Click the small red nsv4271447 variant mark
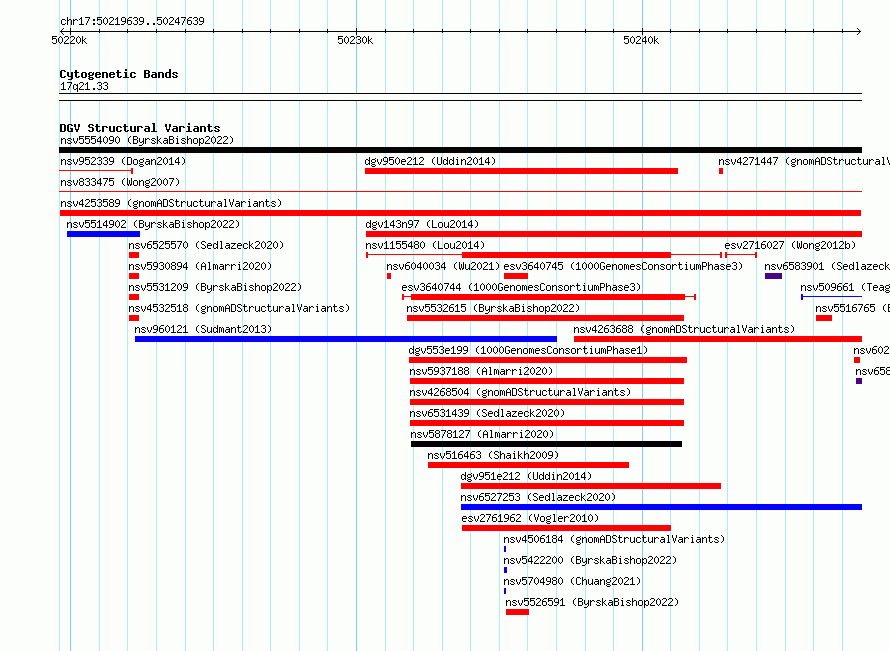 tap(721, 171)
